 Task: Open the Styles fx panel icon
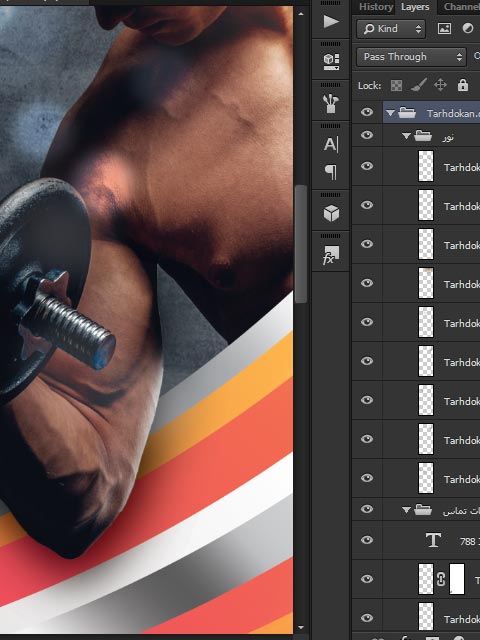(x=331, y=255)
